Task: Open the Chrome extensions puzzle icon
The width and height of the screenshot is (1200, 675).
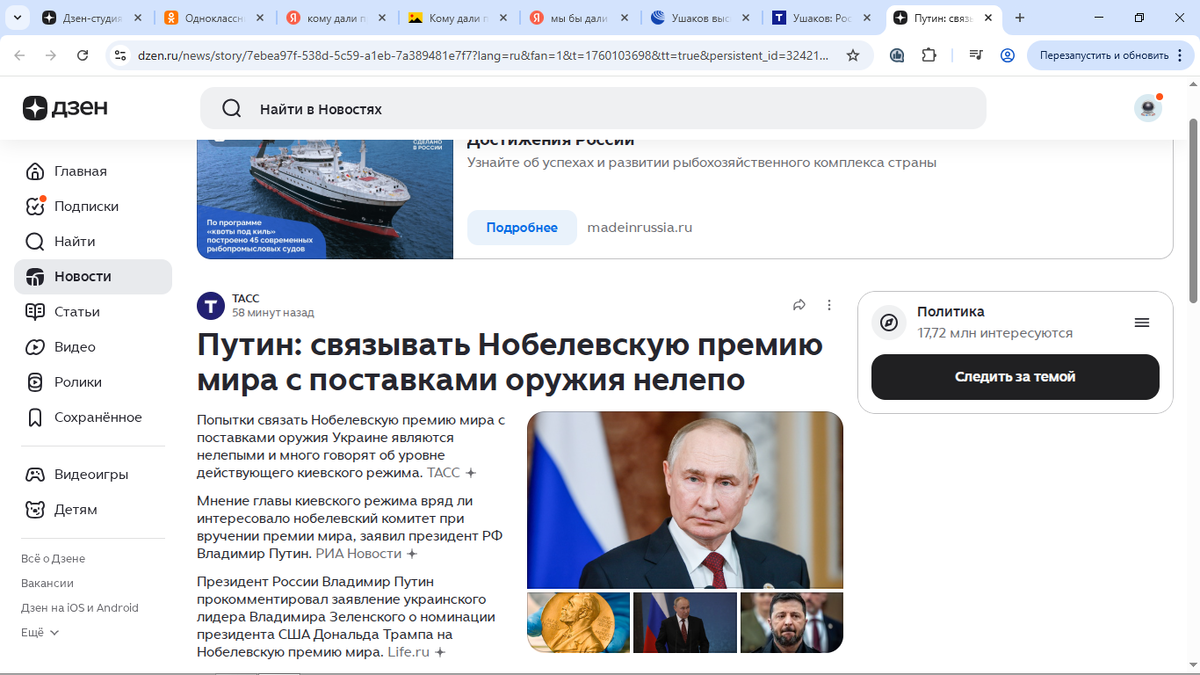Action: (929, 55)
